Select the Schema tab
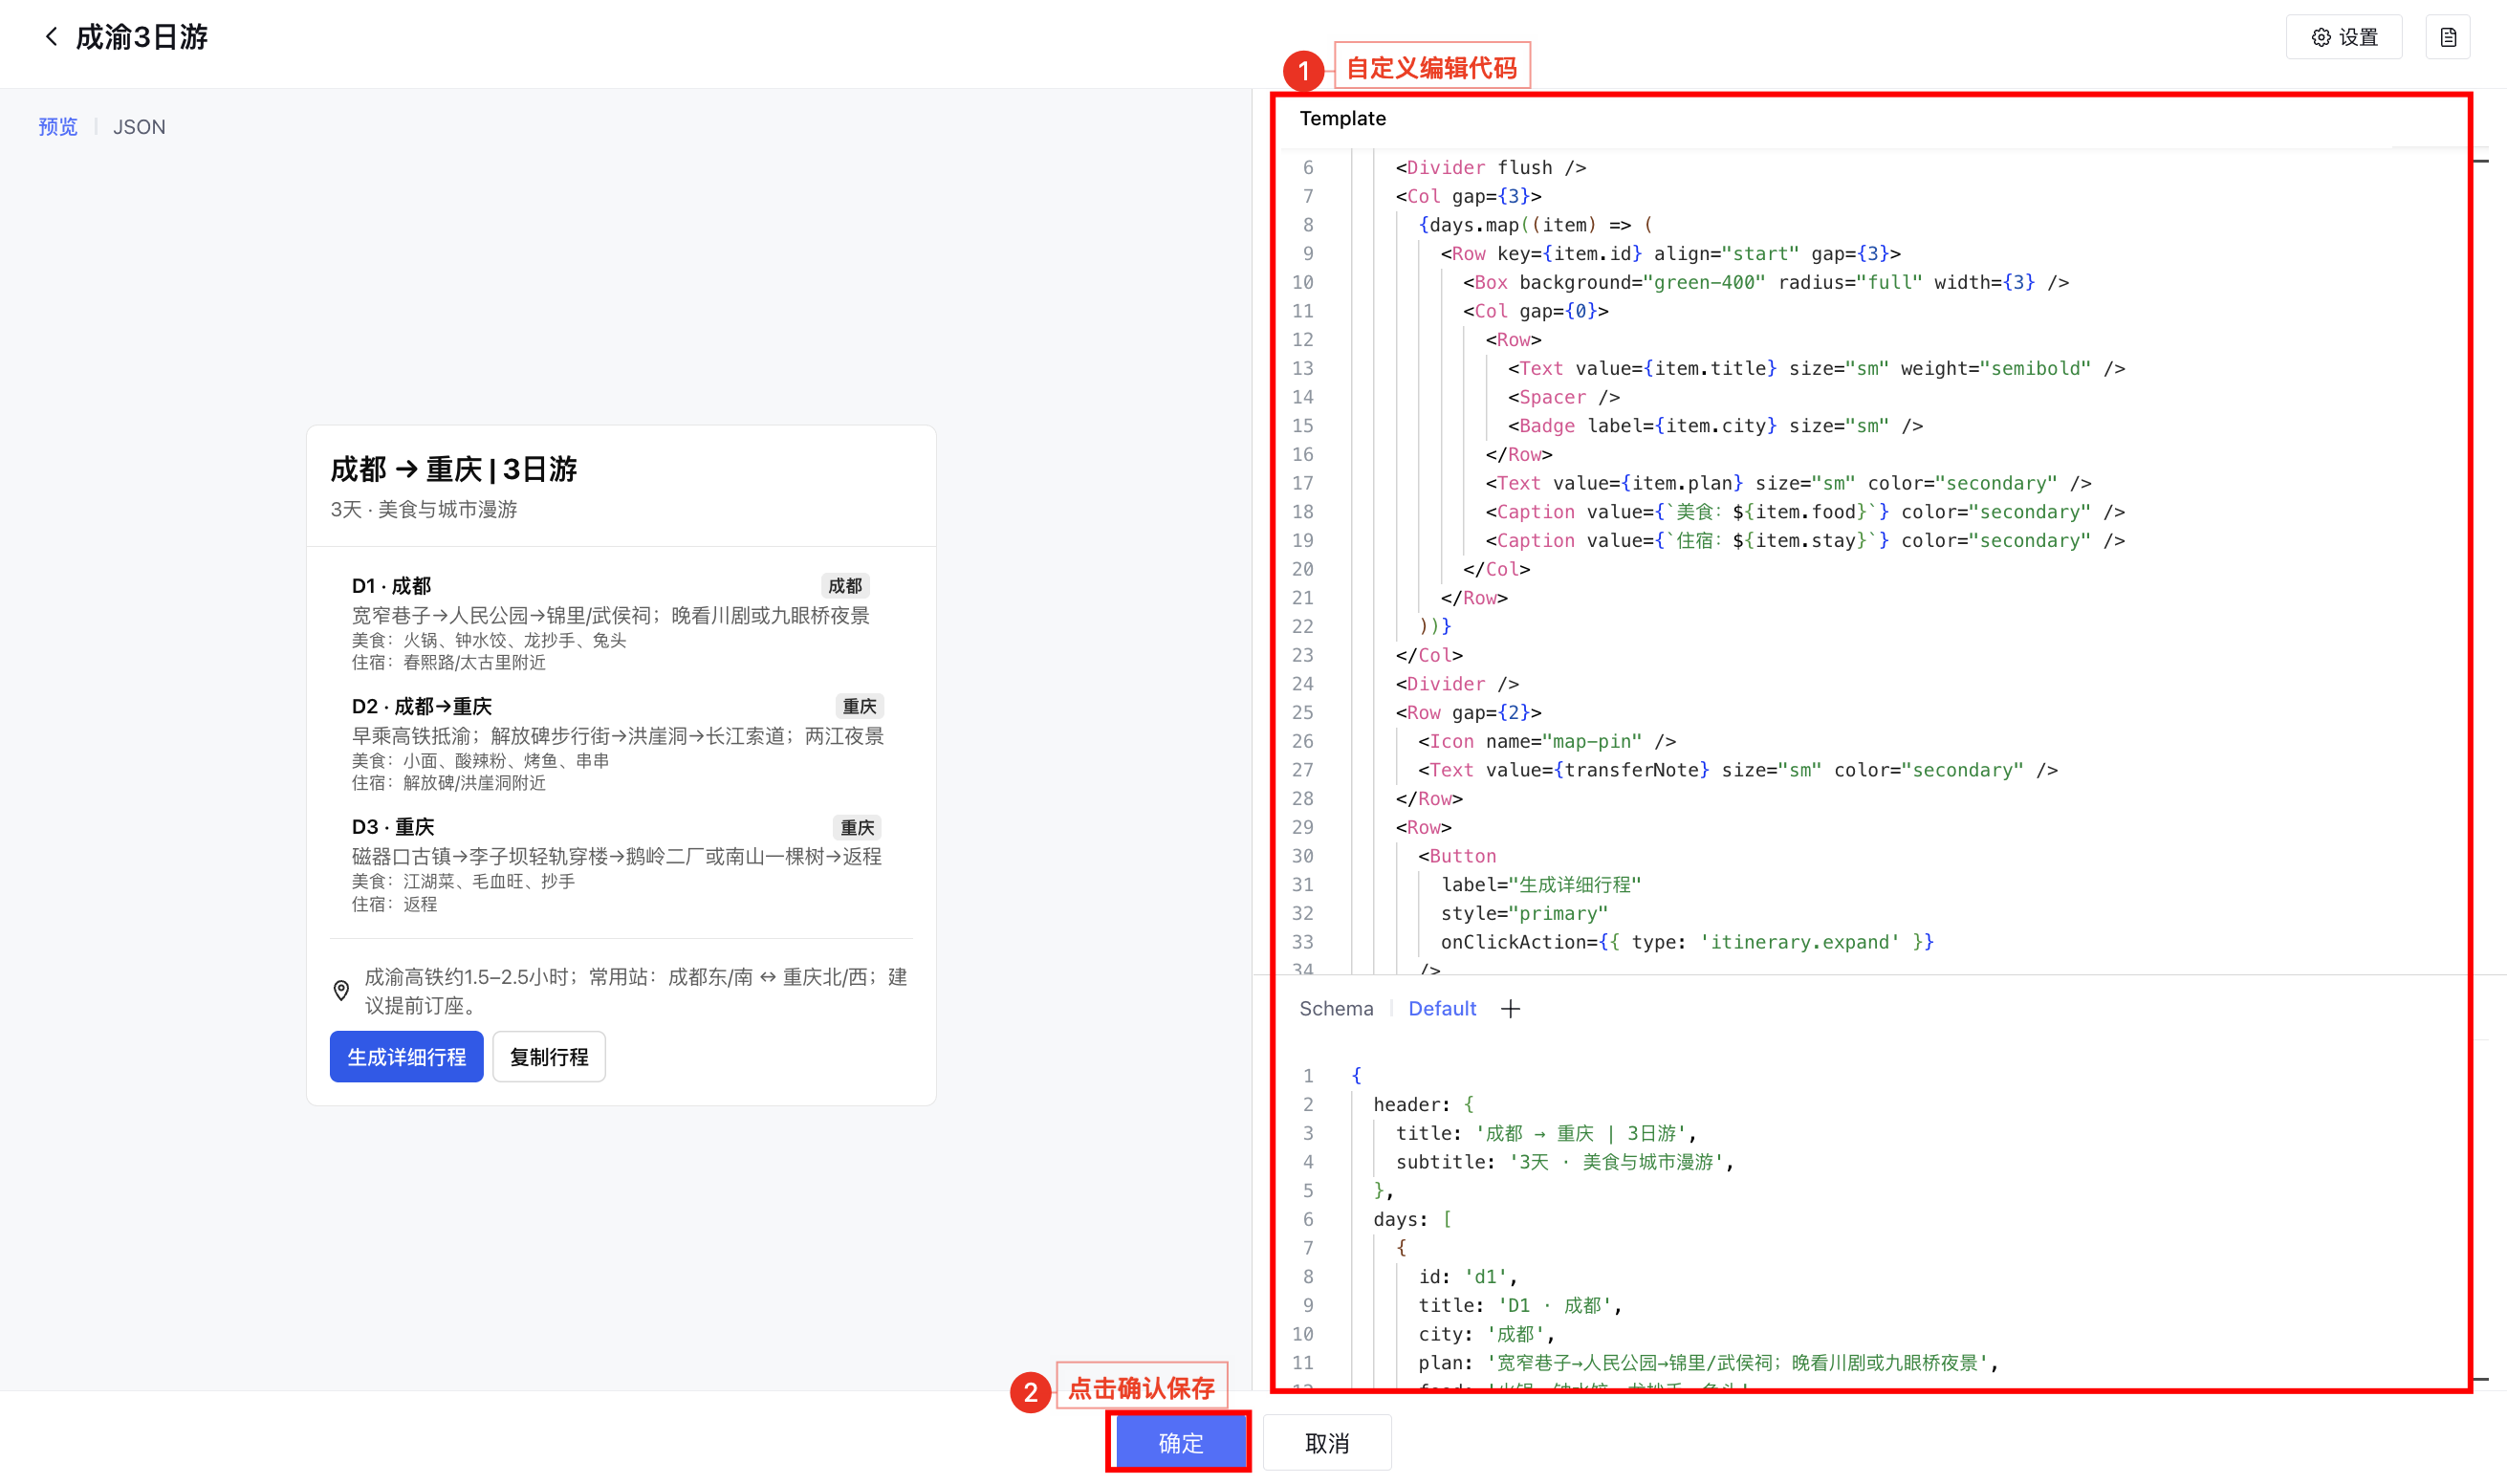Screen dimensions: 2507x1484 click(1335, 1009)
